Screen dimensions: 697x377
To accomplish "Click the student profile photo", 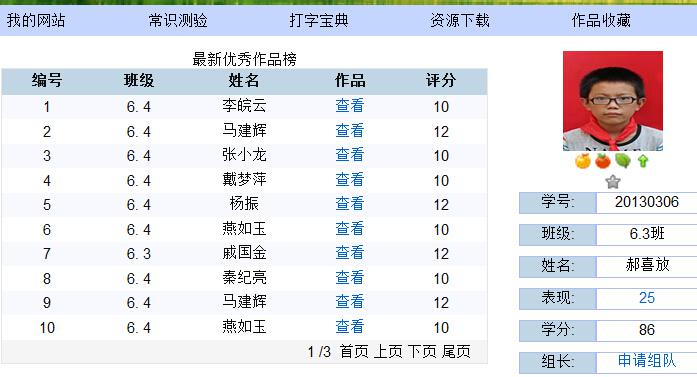I will point(613,101).
